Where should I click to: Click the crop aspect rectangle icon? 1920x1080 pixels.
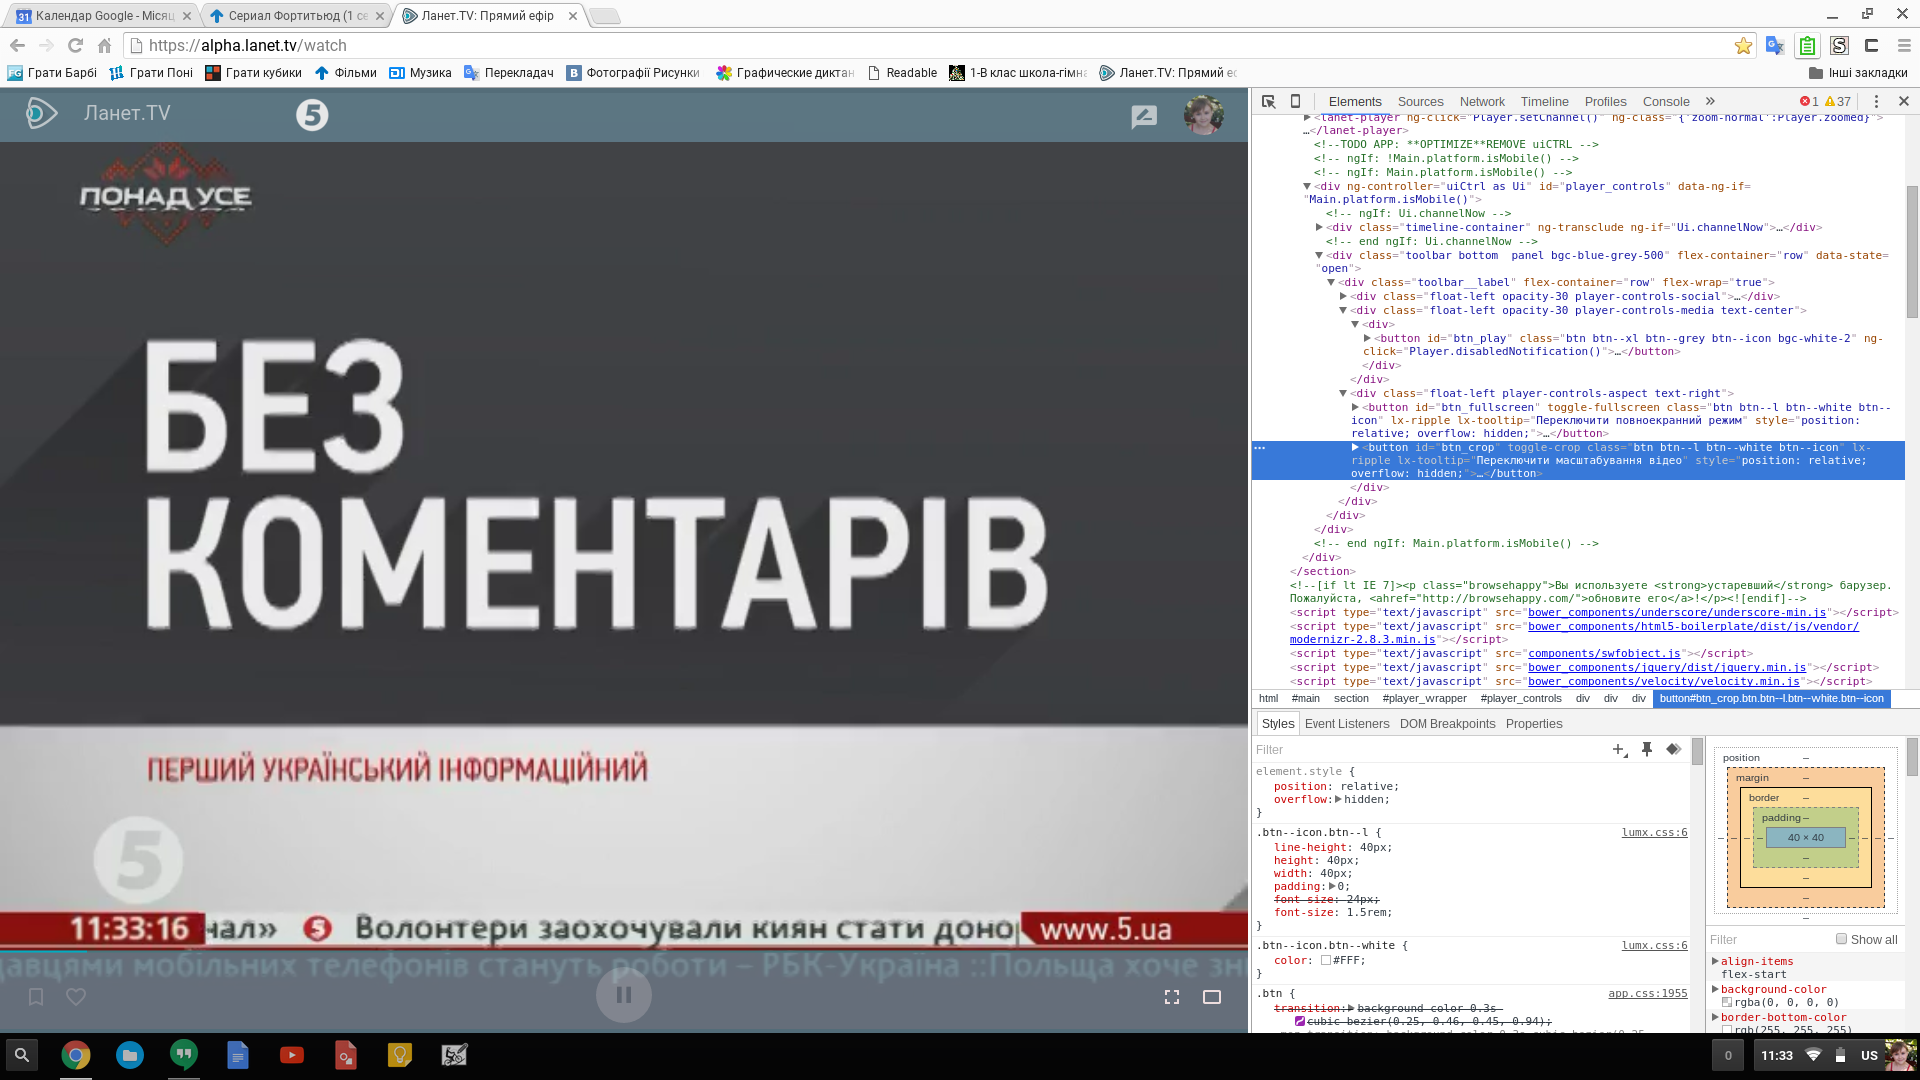point(1212,997)
